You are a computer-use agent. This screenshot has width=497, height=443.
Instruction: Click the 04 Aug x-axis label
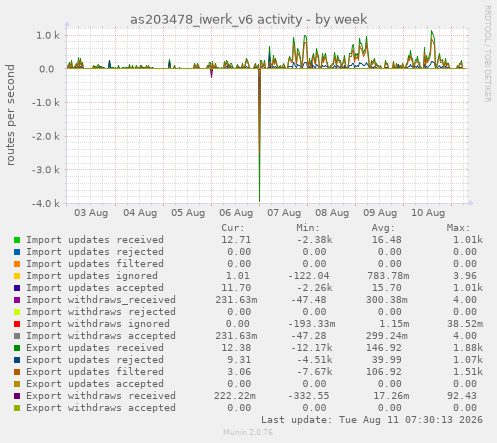tap(140, 213)
